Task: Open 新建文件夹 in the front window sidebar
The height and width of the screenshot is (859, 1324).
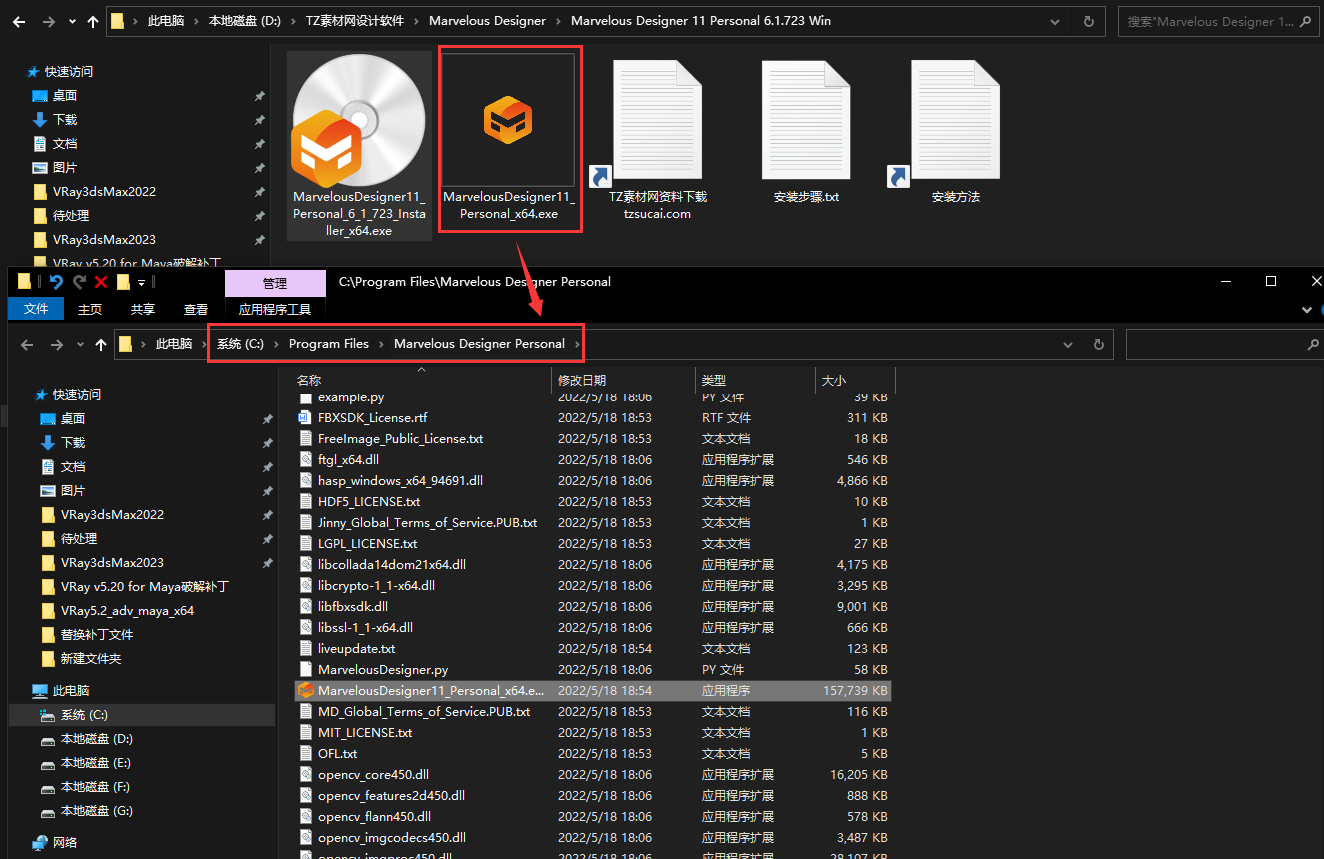Action: [x=91, y=659]
